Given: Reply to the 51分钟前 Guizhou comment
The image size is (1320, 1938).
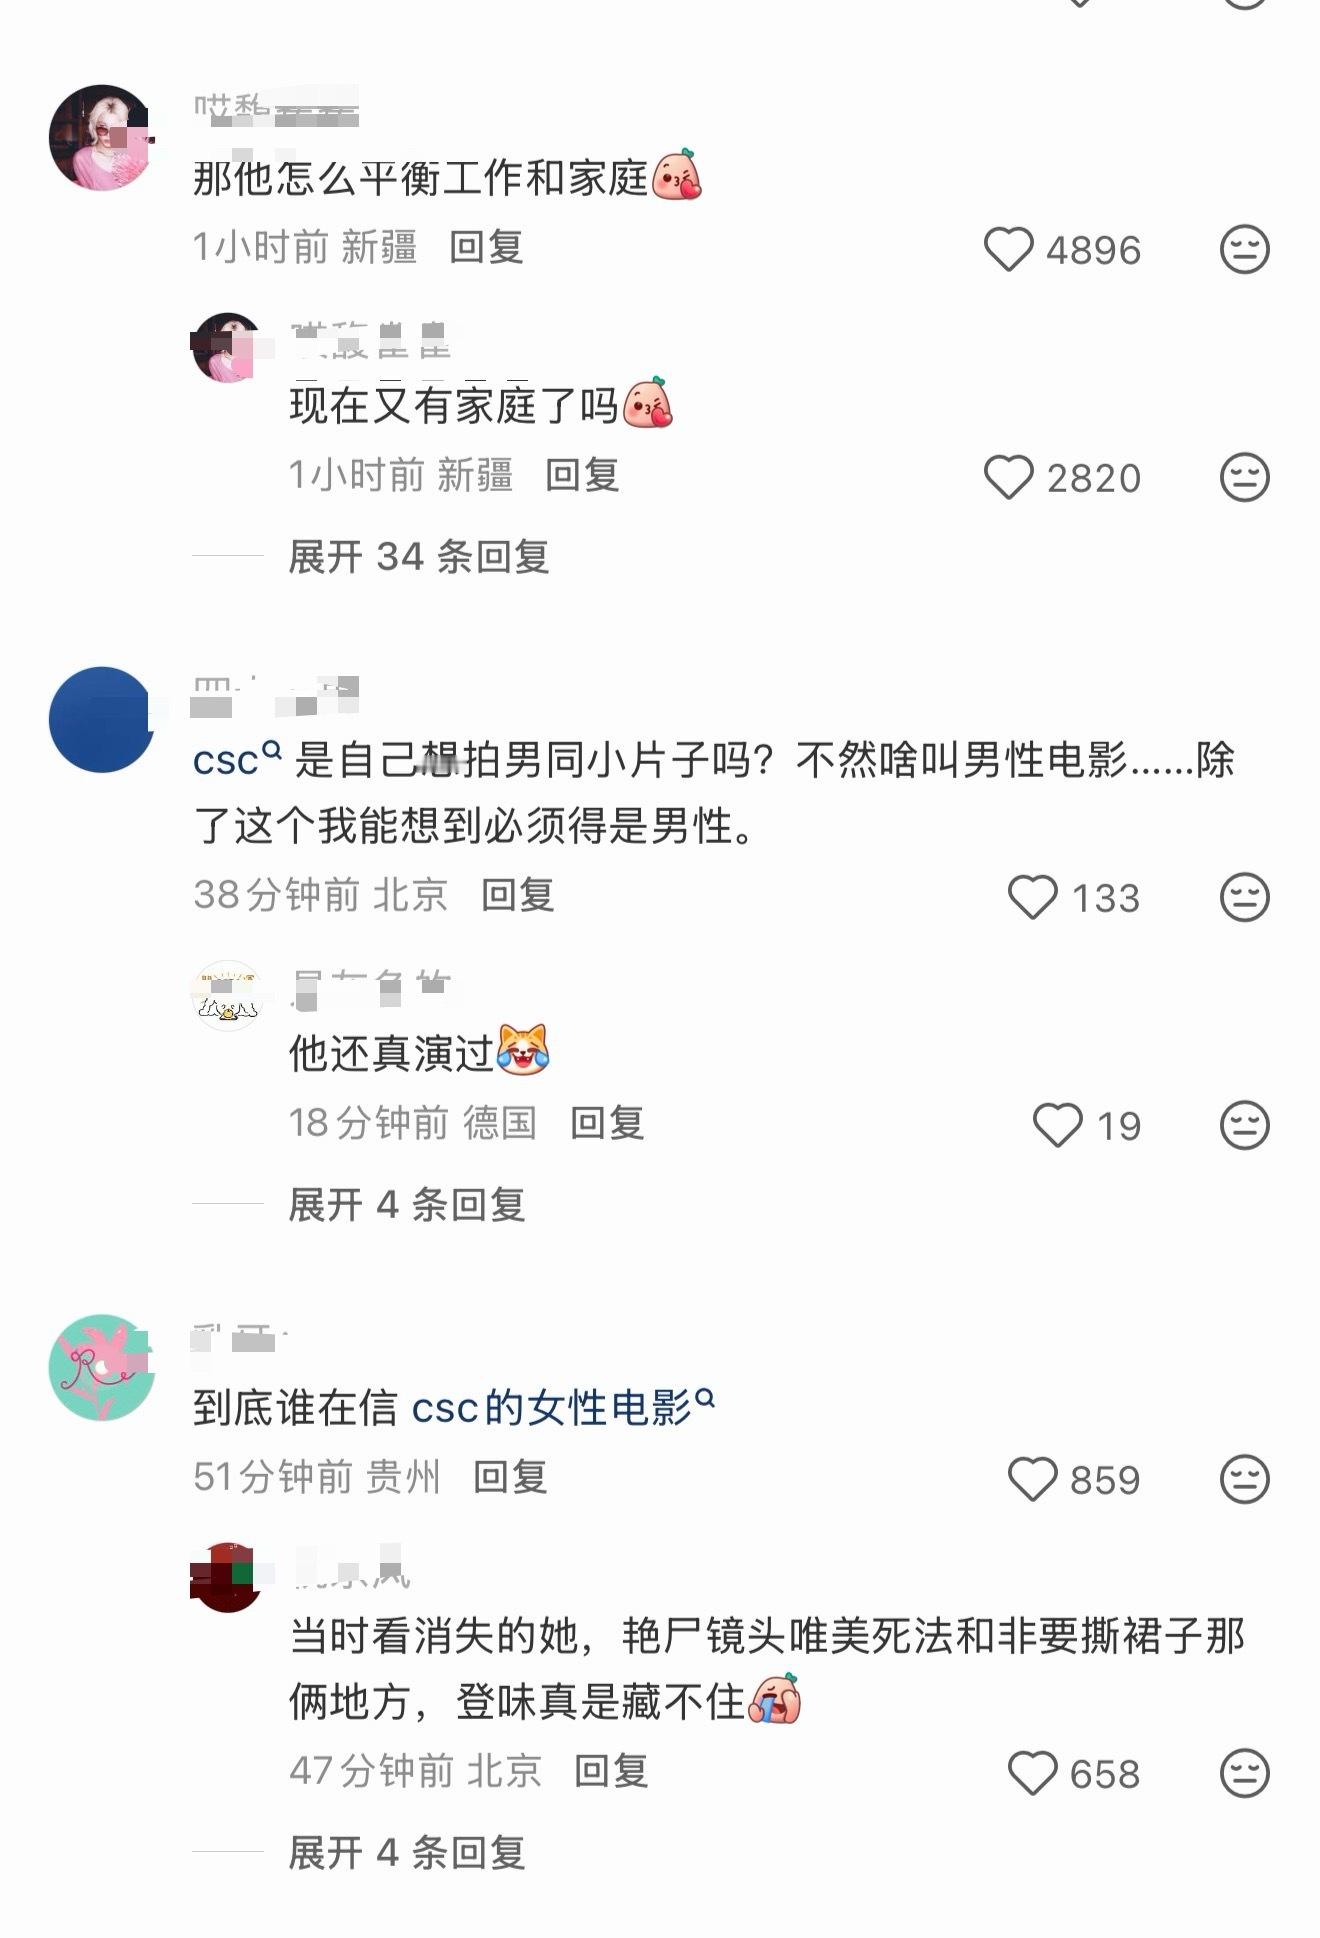Looking at the screenshot, I should click(510, 1476).
